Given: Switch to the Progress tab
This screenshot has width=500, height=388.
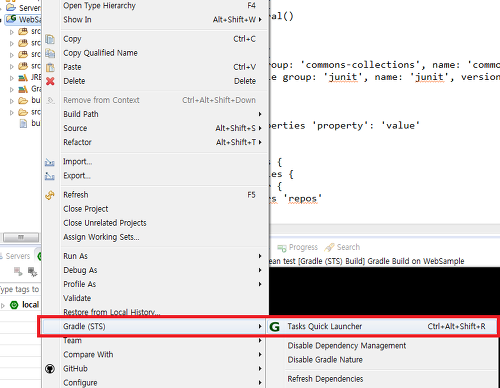Looking at the screenshot, I should [298, 247].
